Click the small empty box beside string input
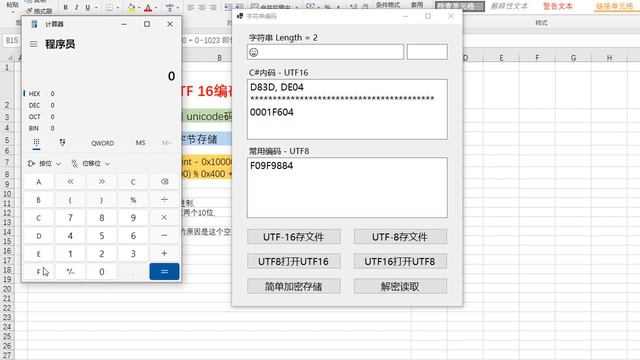 427,52
